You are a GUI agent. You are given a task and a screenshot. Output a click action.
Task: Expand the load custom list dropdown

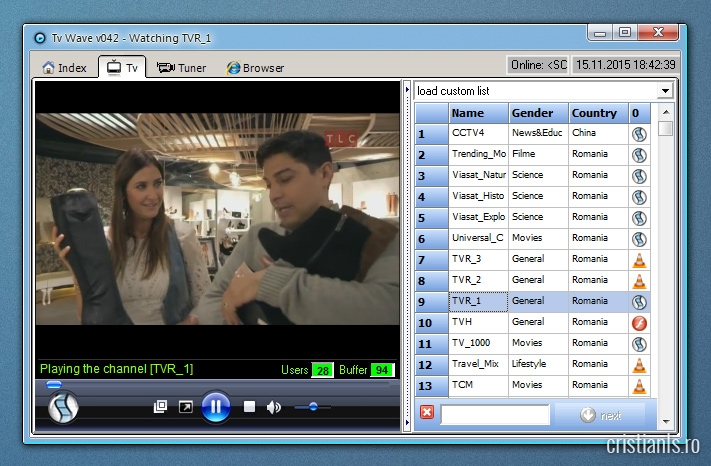click(x=665, y=91)
